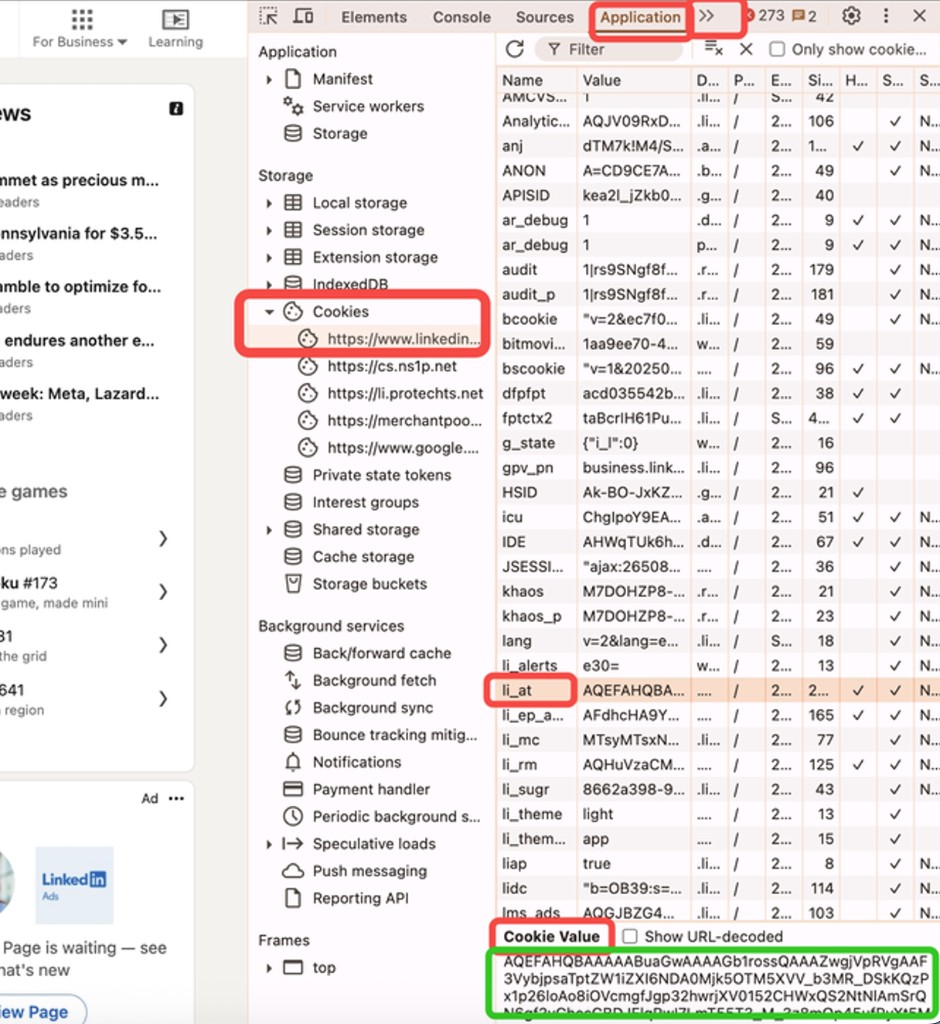This screenshot has width=940, height=1024.
Task: Show more DevTools tabs chevron
Action: pyautogui.click(x=706, y=16)
